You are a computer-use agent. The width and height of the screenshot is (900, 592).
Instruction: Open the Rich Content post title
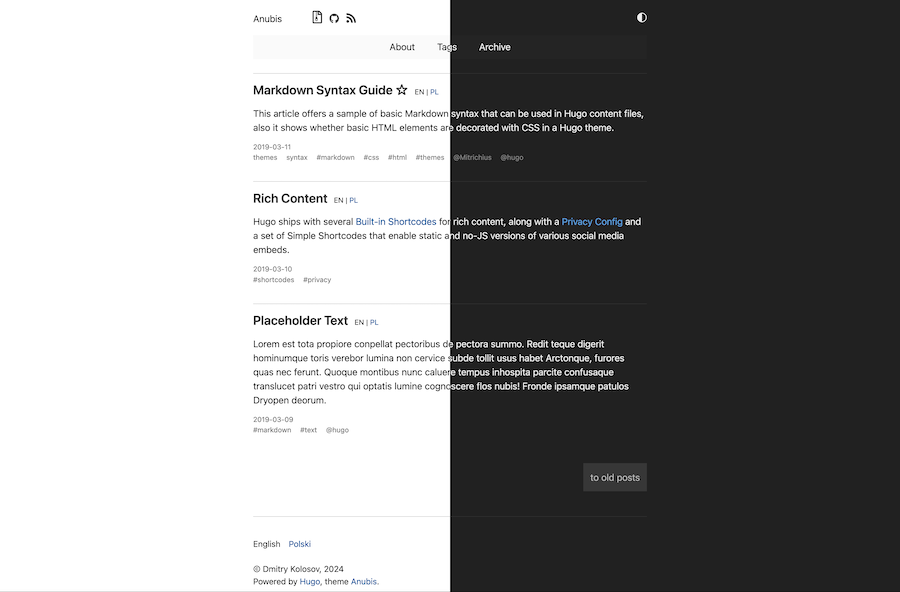point(290,199)
